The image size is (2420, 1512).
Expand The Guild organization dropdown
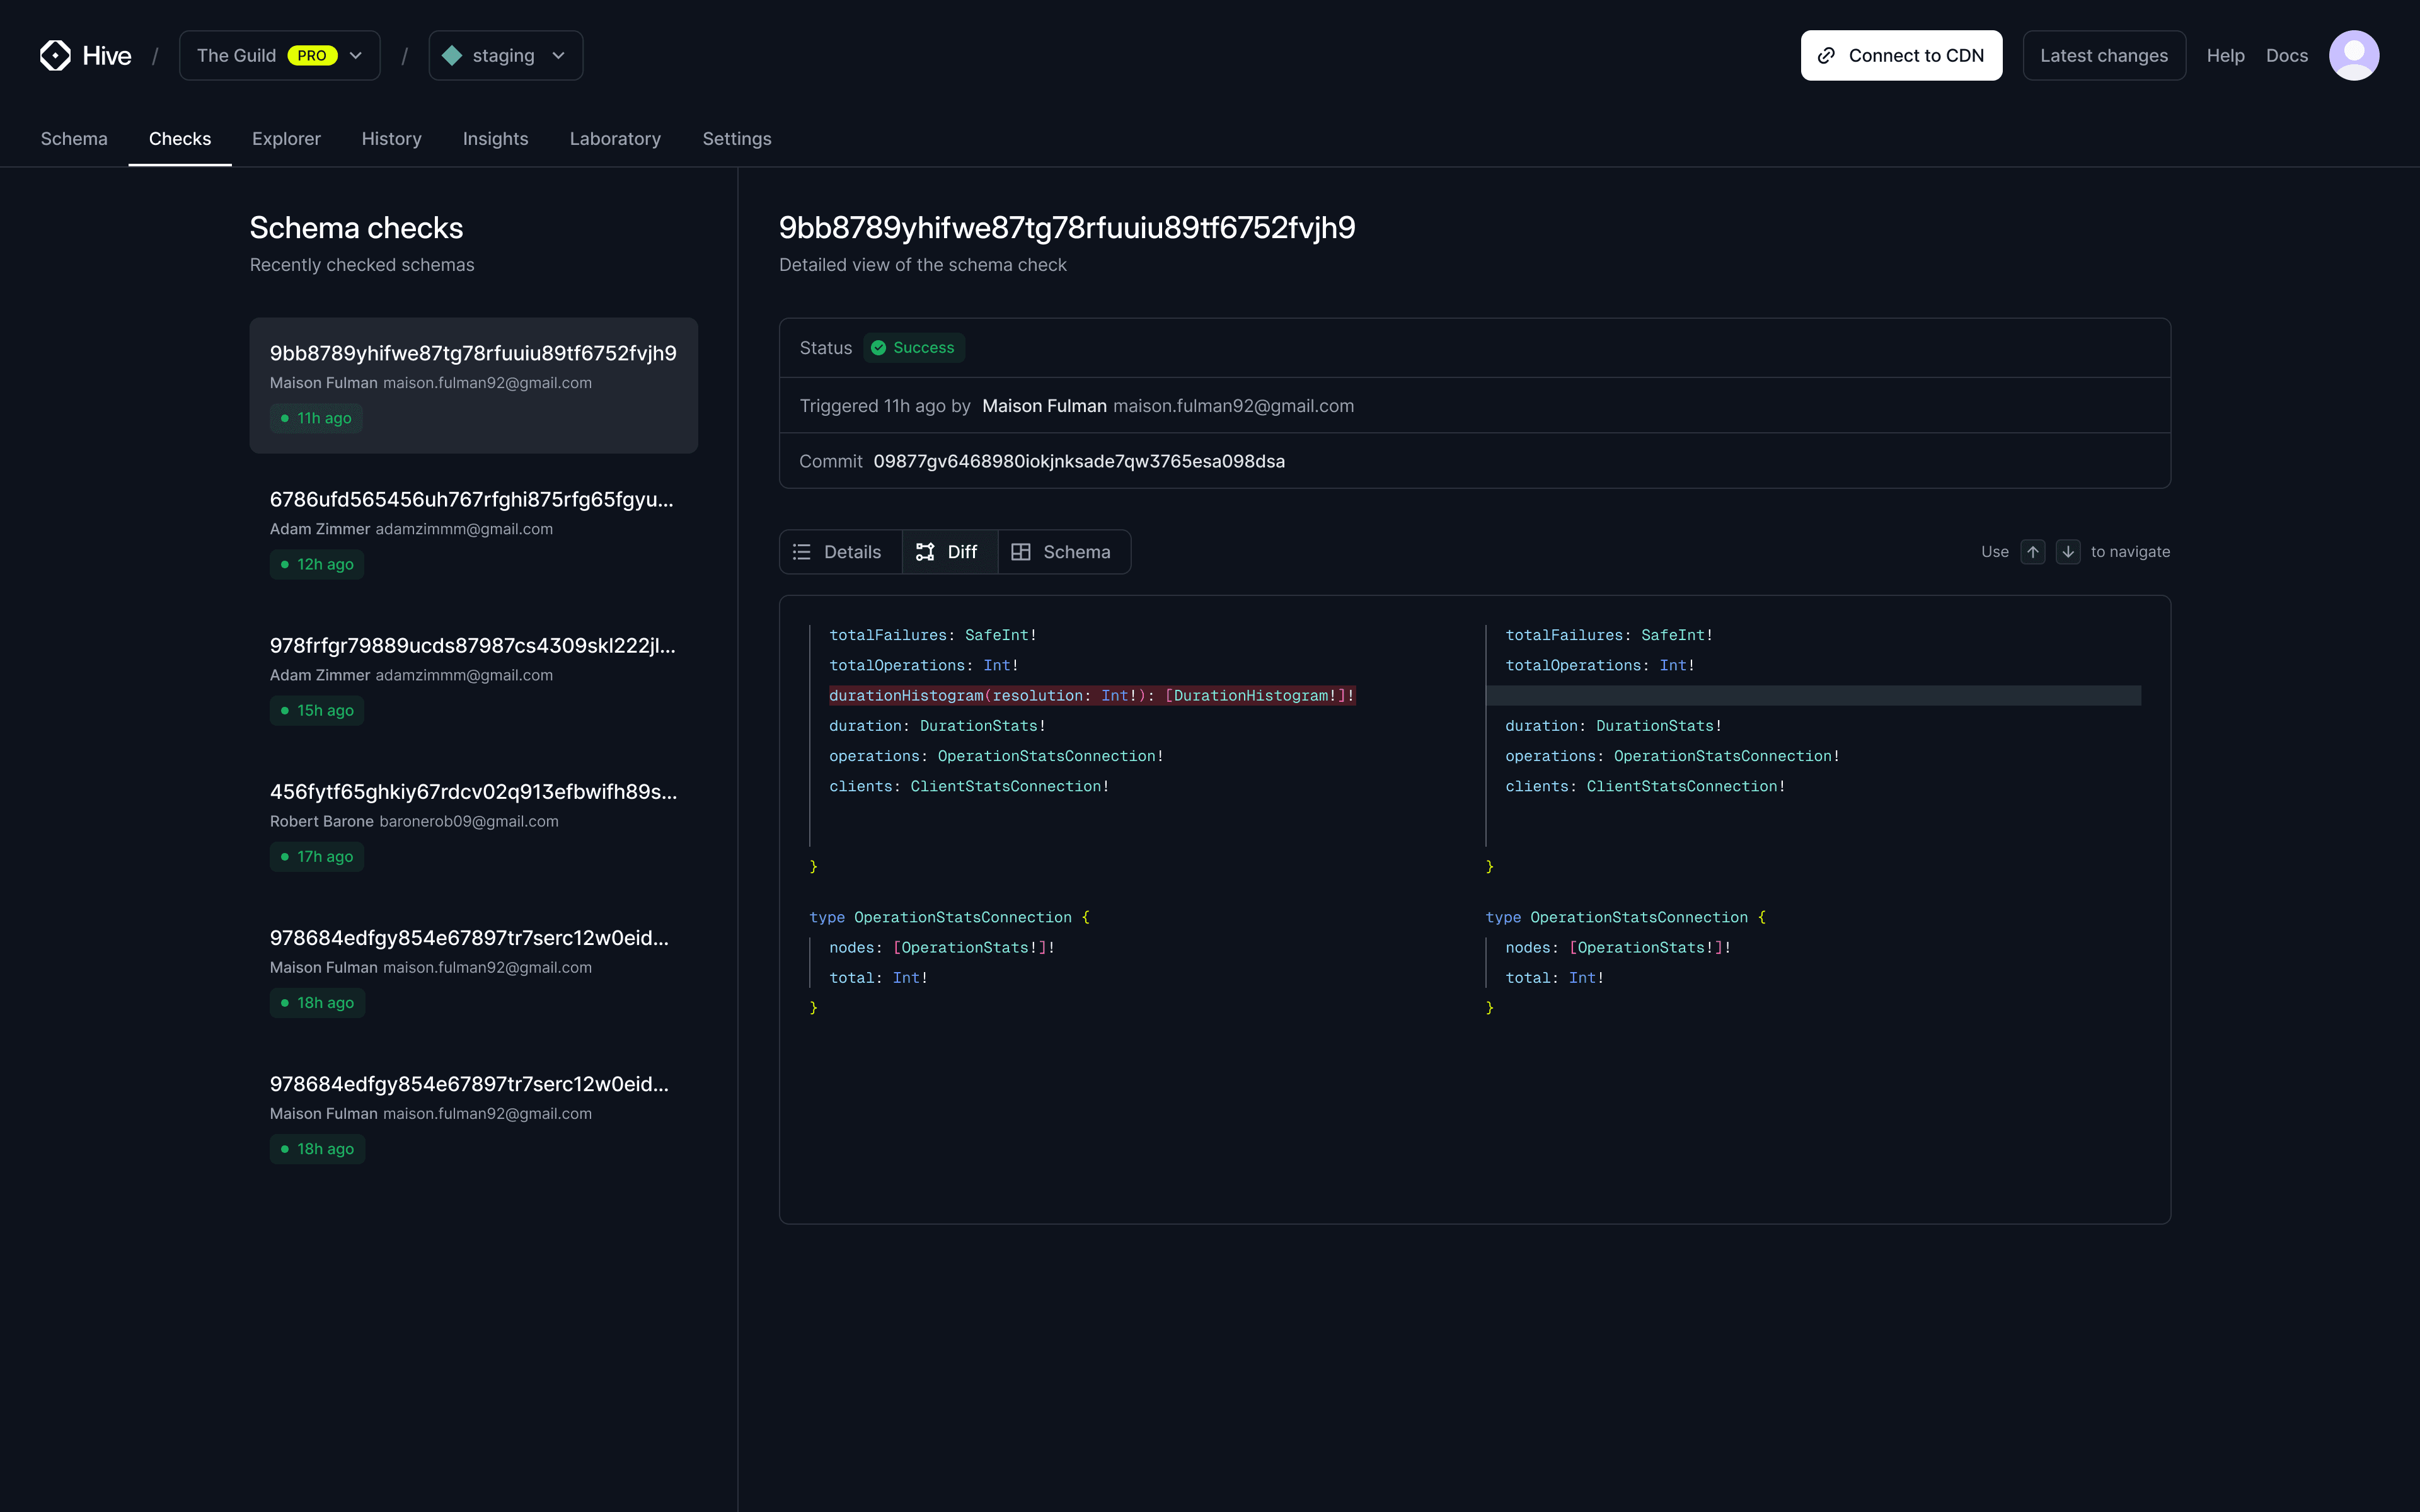(x=279, y=56)
